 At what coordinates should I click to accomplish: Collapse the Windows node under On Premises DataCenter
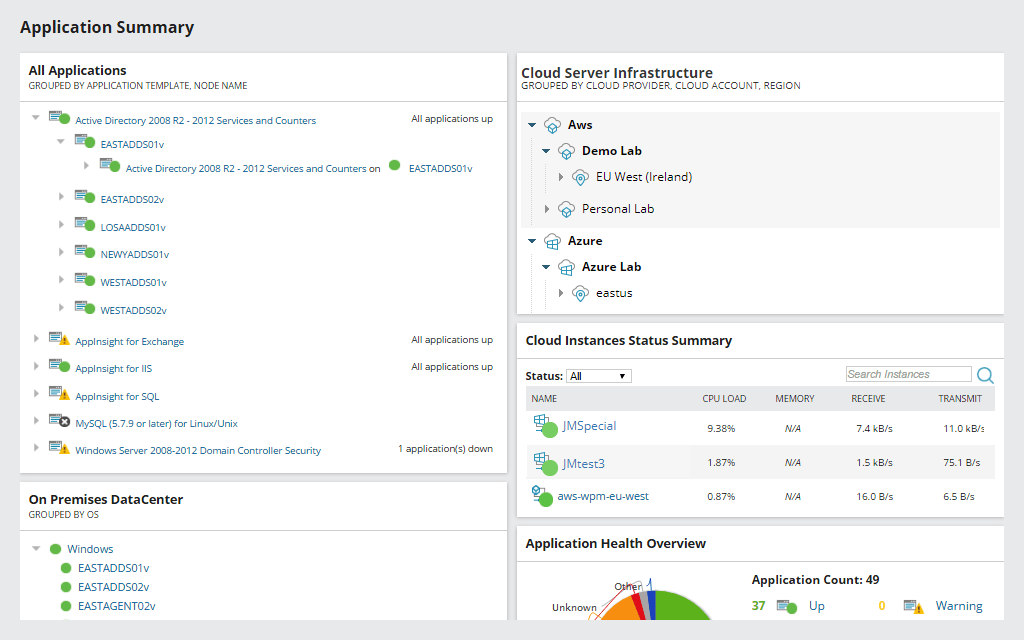[x=36, y=548]
